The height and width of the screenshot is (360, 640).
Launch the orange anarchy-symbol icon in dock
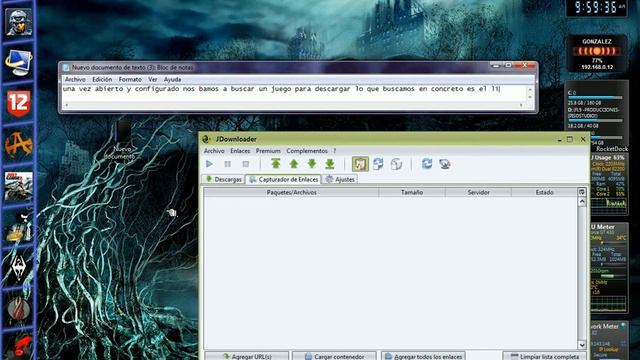click(x=18, y=145)
